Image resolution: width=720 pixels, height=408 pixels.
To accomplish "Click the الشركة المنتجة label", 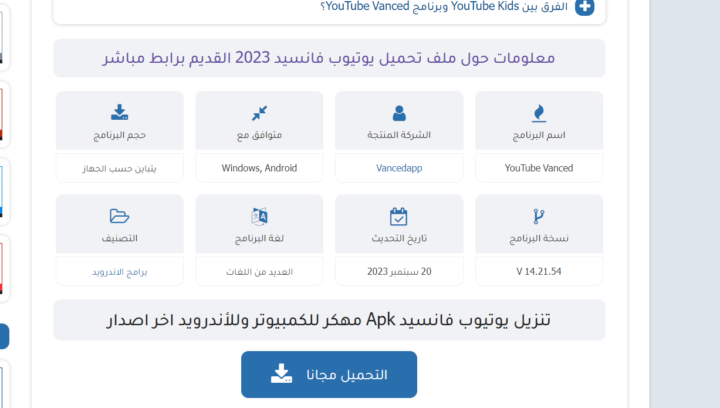I will (399, 135).
